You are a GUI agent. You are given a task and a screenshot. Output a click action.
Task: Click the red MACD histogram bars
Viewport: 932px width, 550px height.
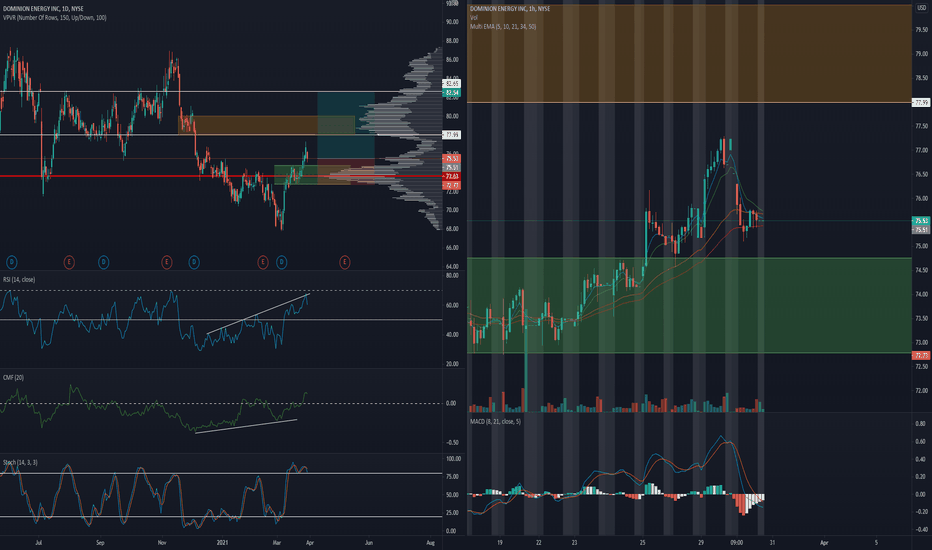tap(742, 504)
